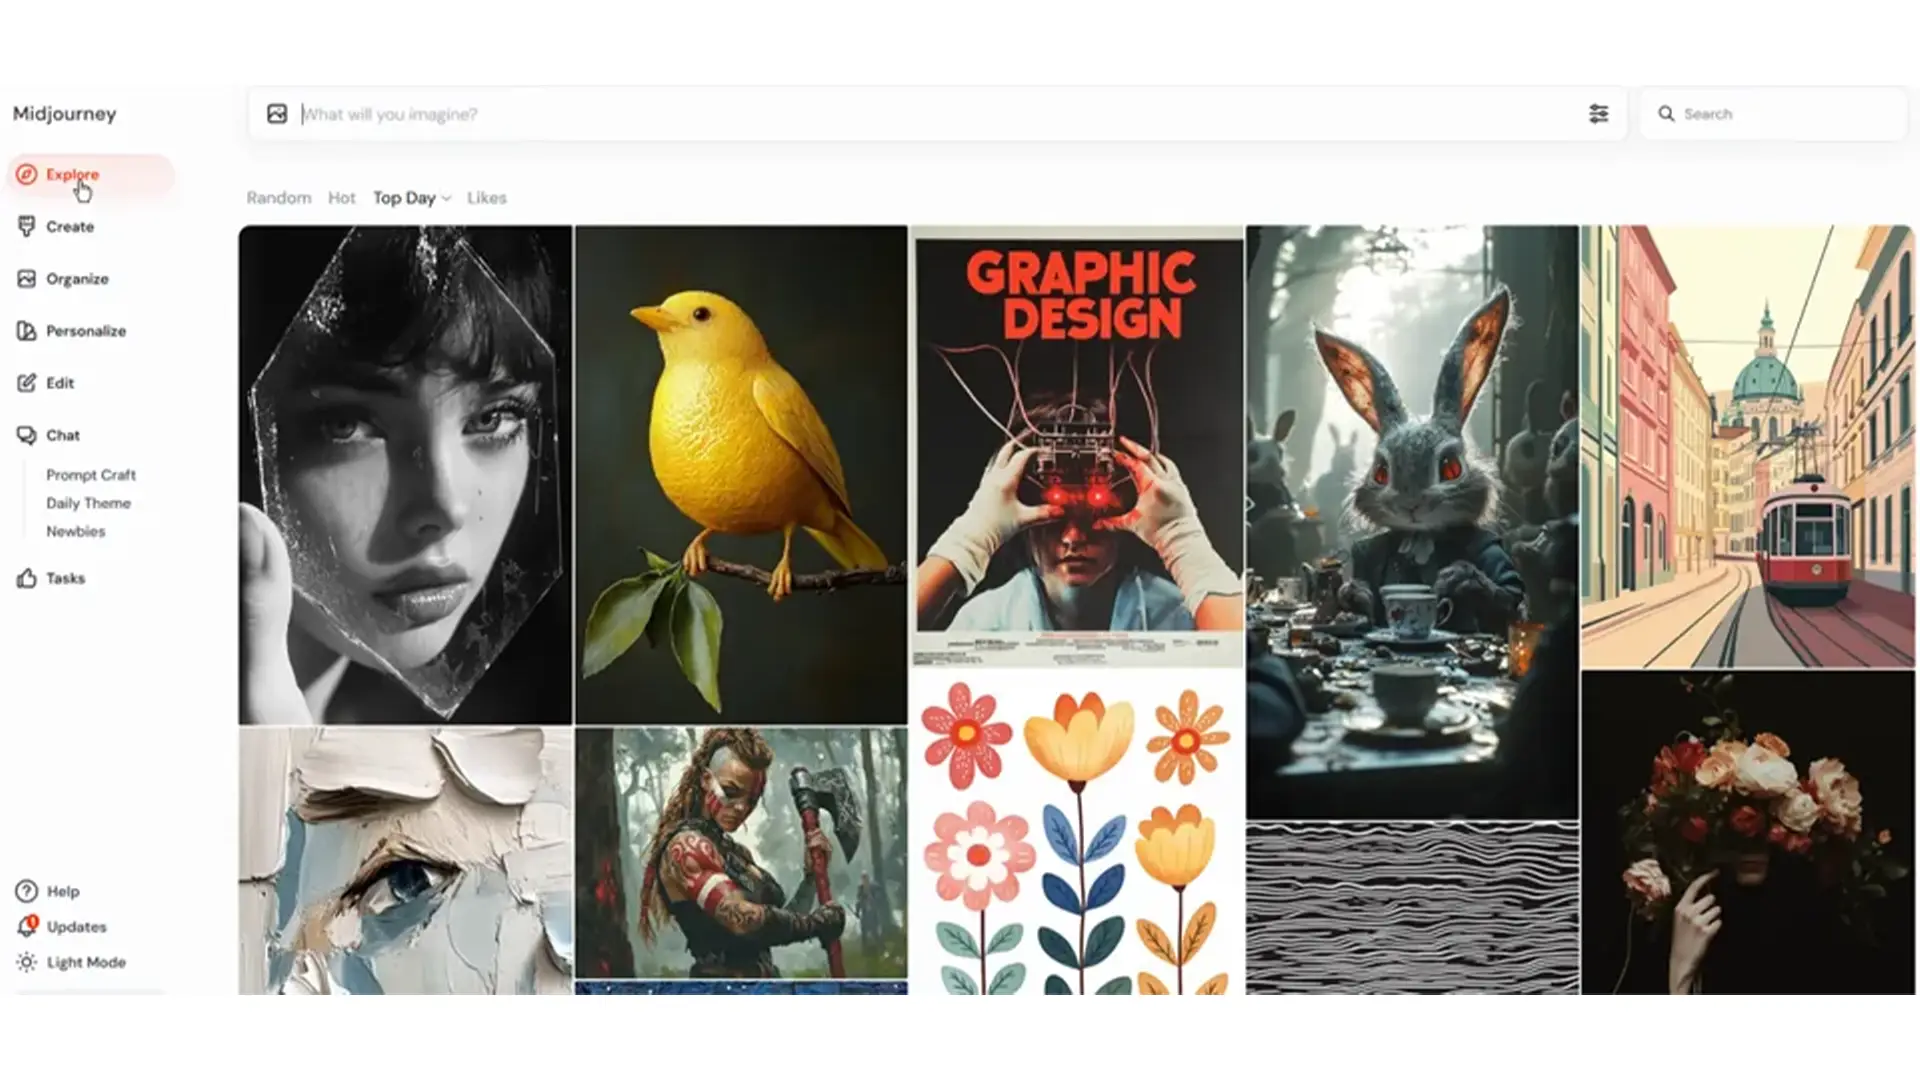Open the Newbies chat room
Image resolution: width=1920 pixels, height=1080 pixels.
(75, 531)
